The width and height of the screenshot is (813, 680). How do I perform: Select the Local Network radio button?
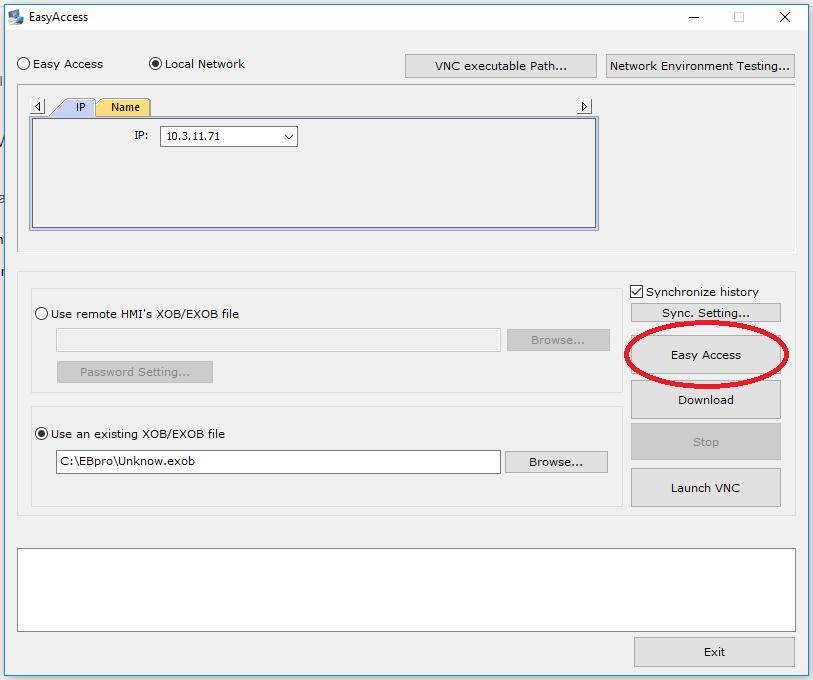[x=156, y=63]
